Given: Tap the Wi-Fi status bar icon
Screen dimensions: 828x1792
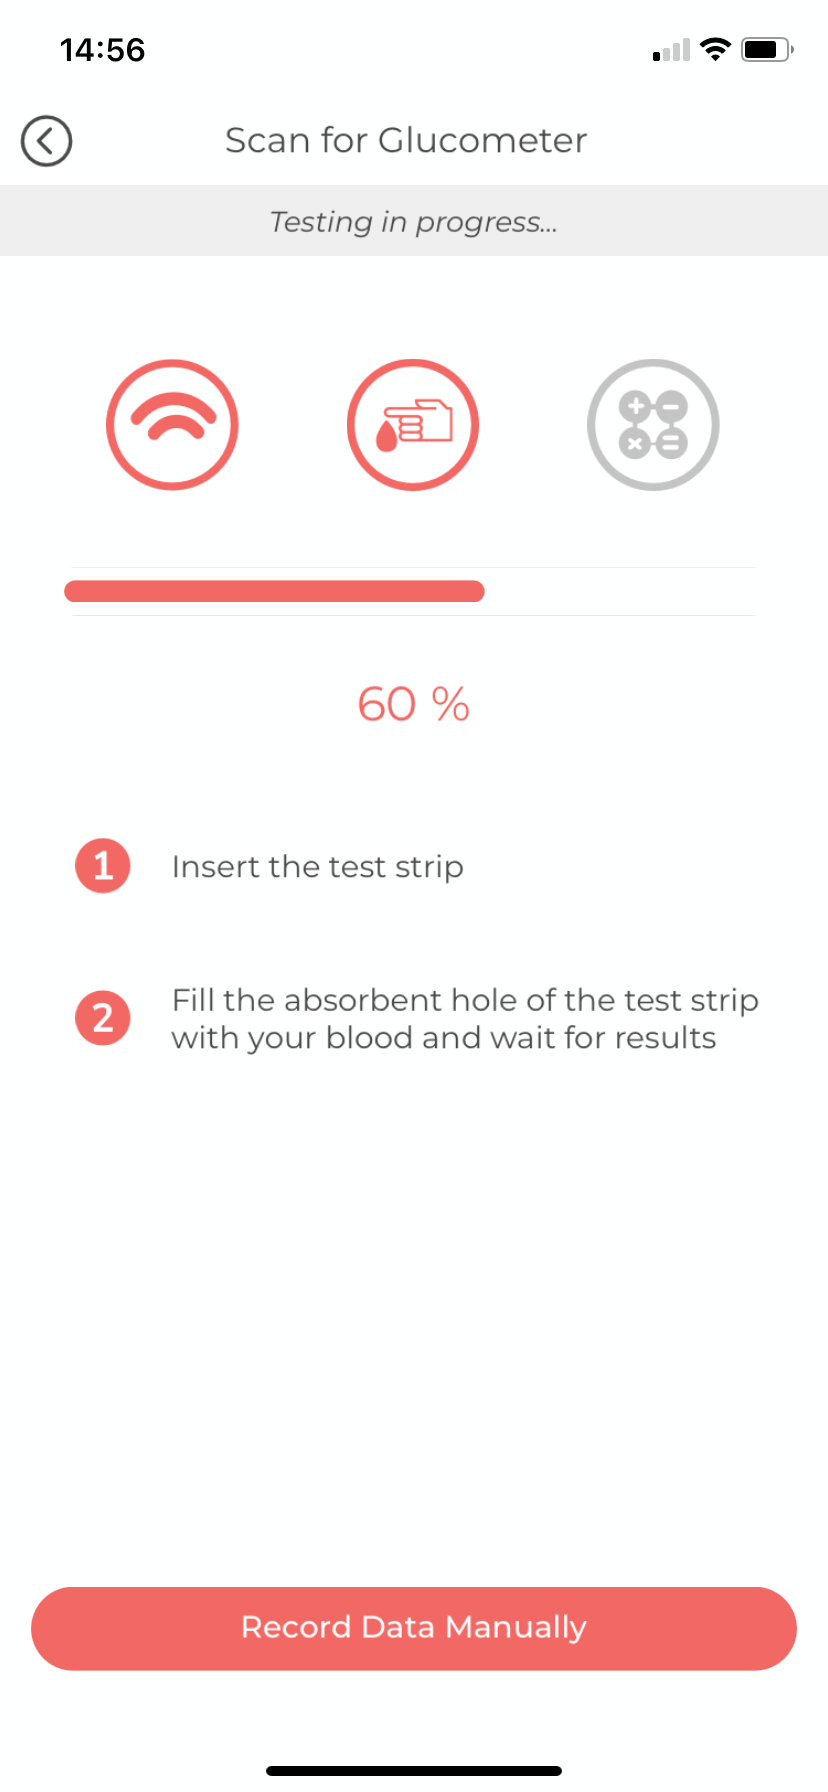Looking at the screenshot, I should point(715,49).
